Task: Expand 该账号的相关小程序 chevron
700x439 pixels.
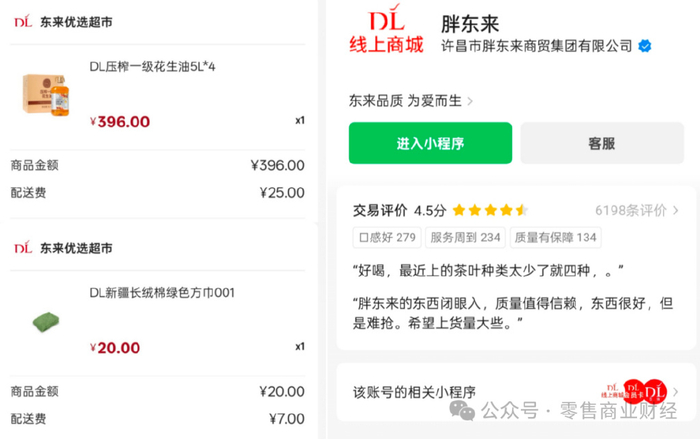Action: click(x=677, y=392)
